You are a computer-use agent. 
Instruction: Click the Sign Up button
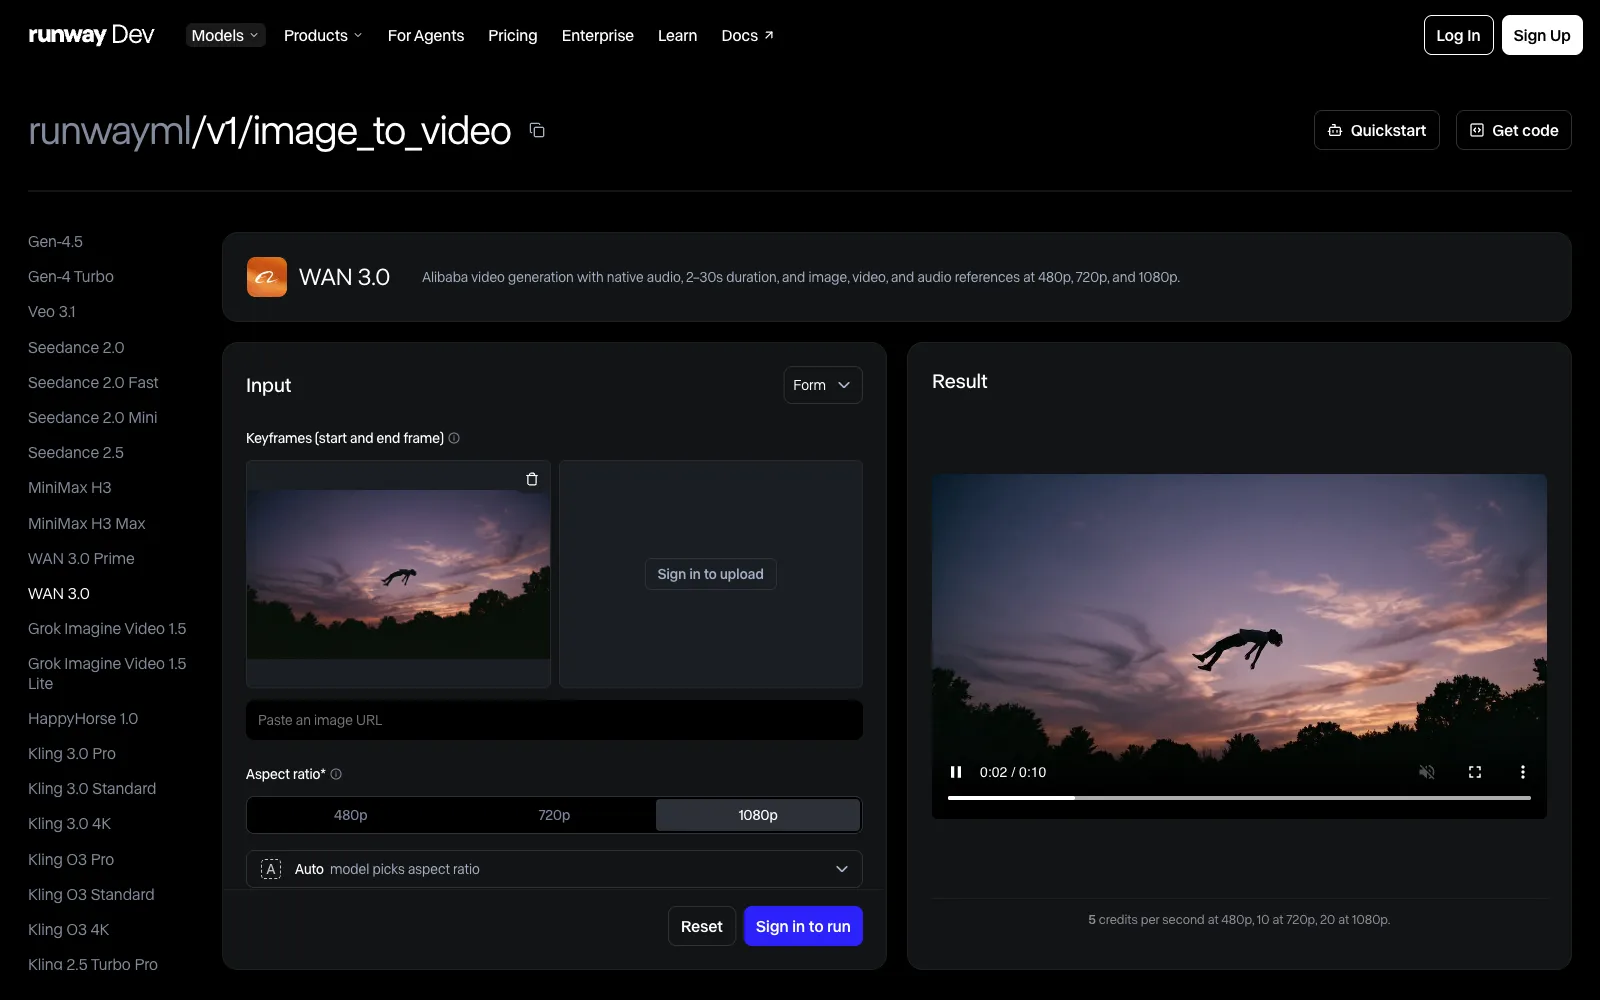coord(1542,35)
